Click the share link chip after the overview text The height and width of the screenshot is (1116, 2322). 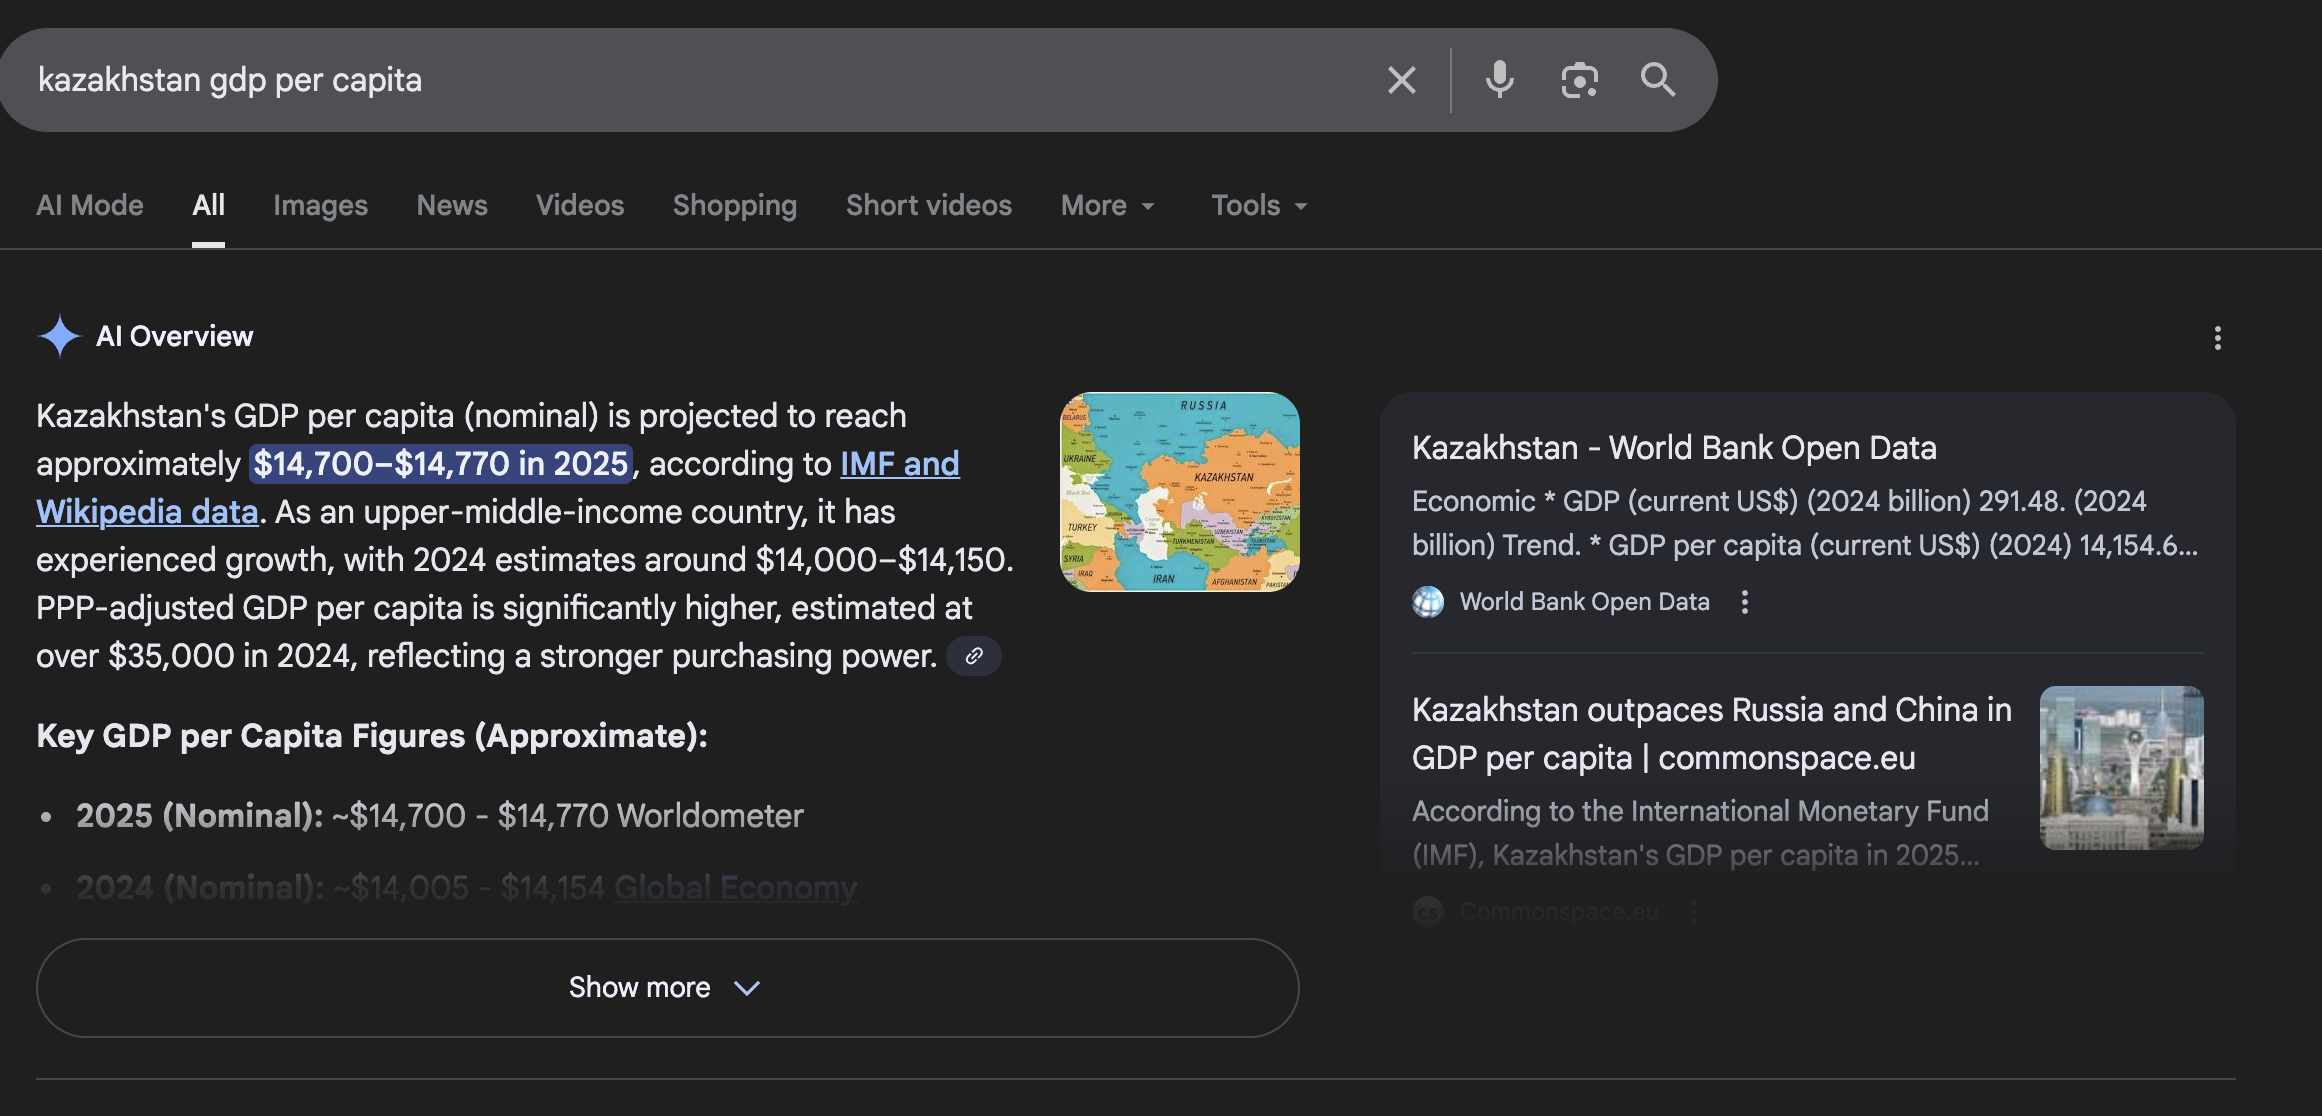[972, 657]
